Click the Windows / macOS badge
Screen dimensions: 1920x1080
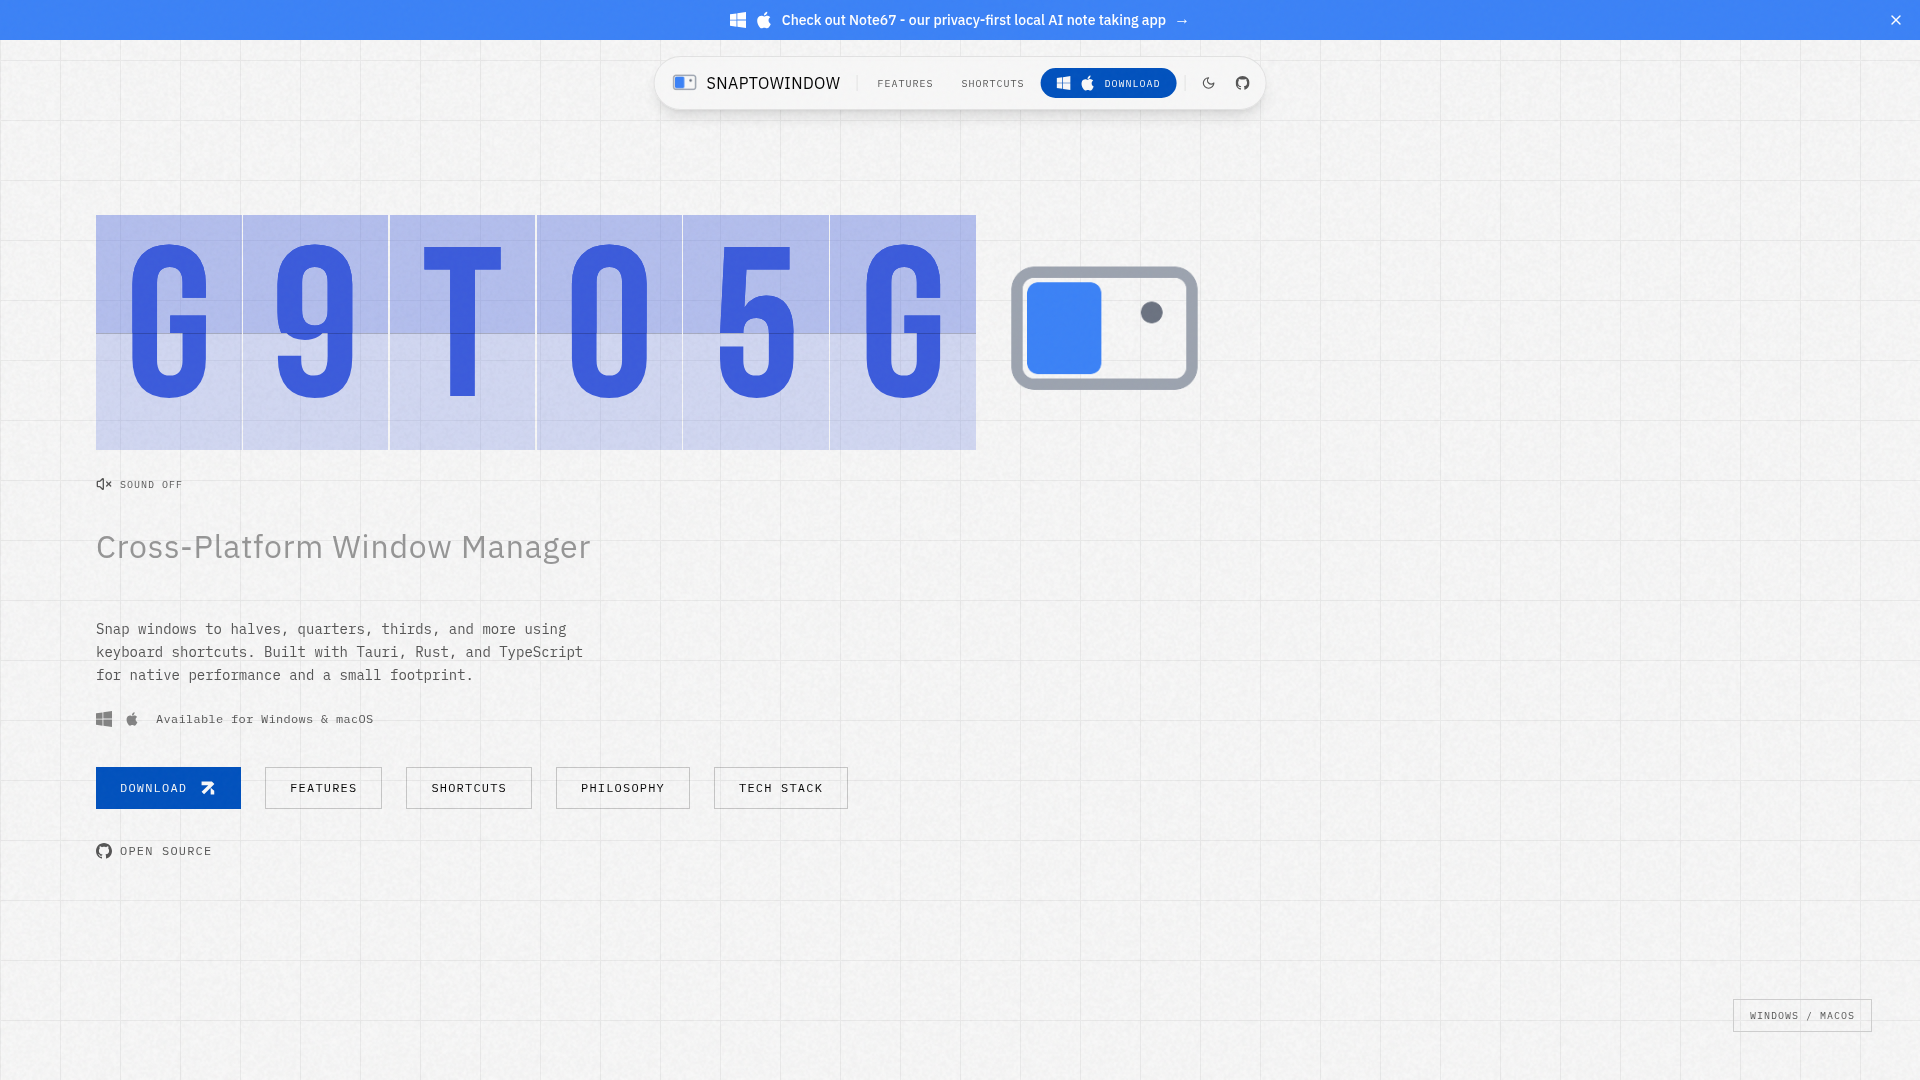click(x=1801, y=1015)
